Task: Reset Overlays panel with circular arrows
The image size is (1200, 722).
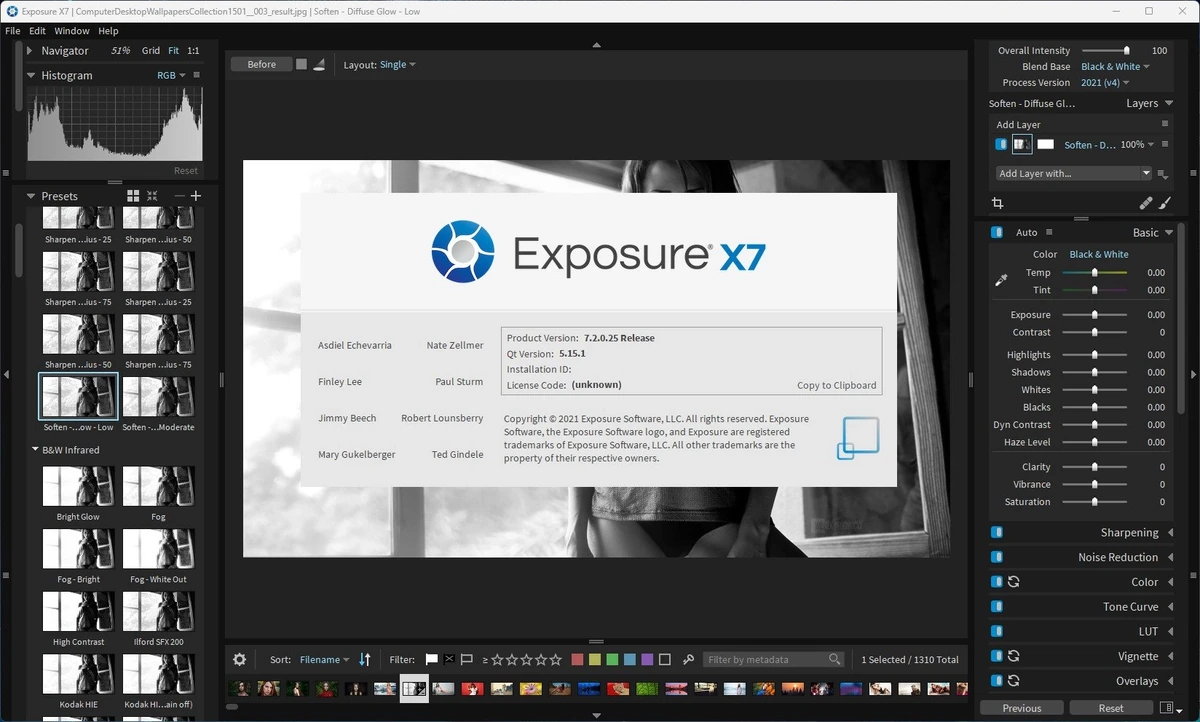Action: (x=1013, y=681)
